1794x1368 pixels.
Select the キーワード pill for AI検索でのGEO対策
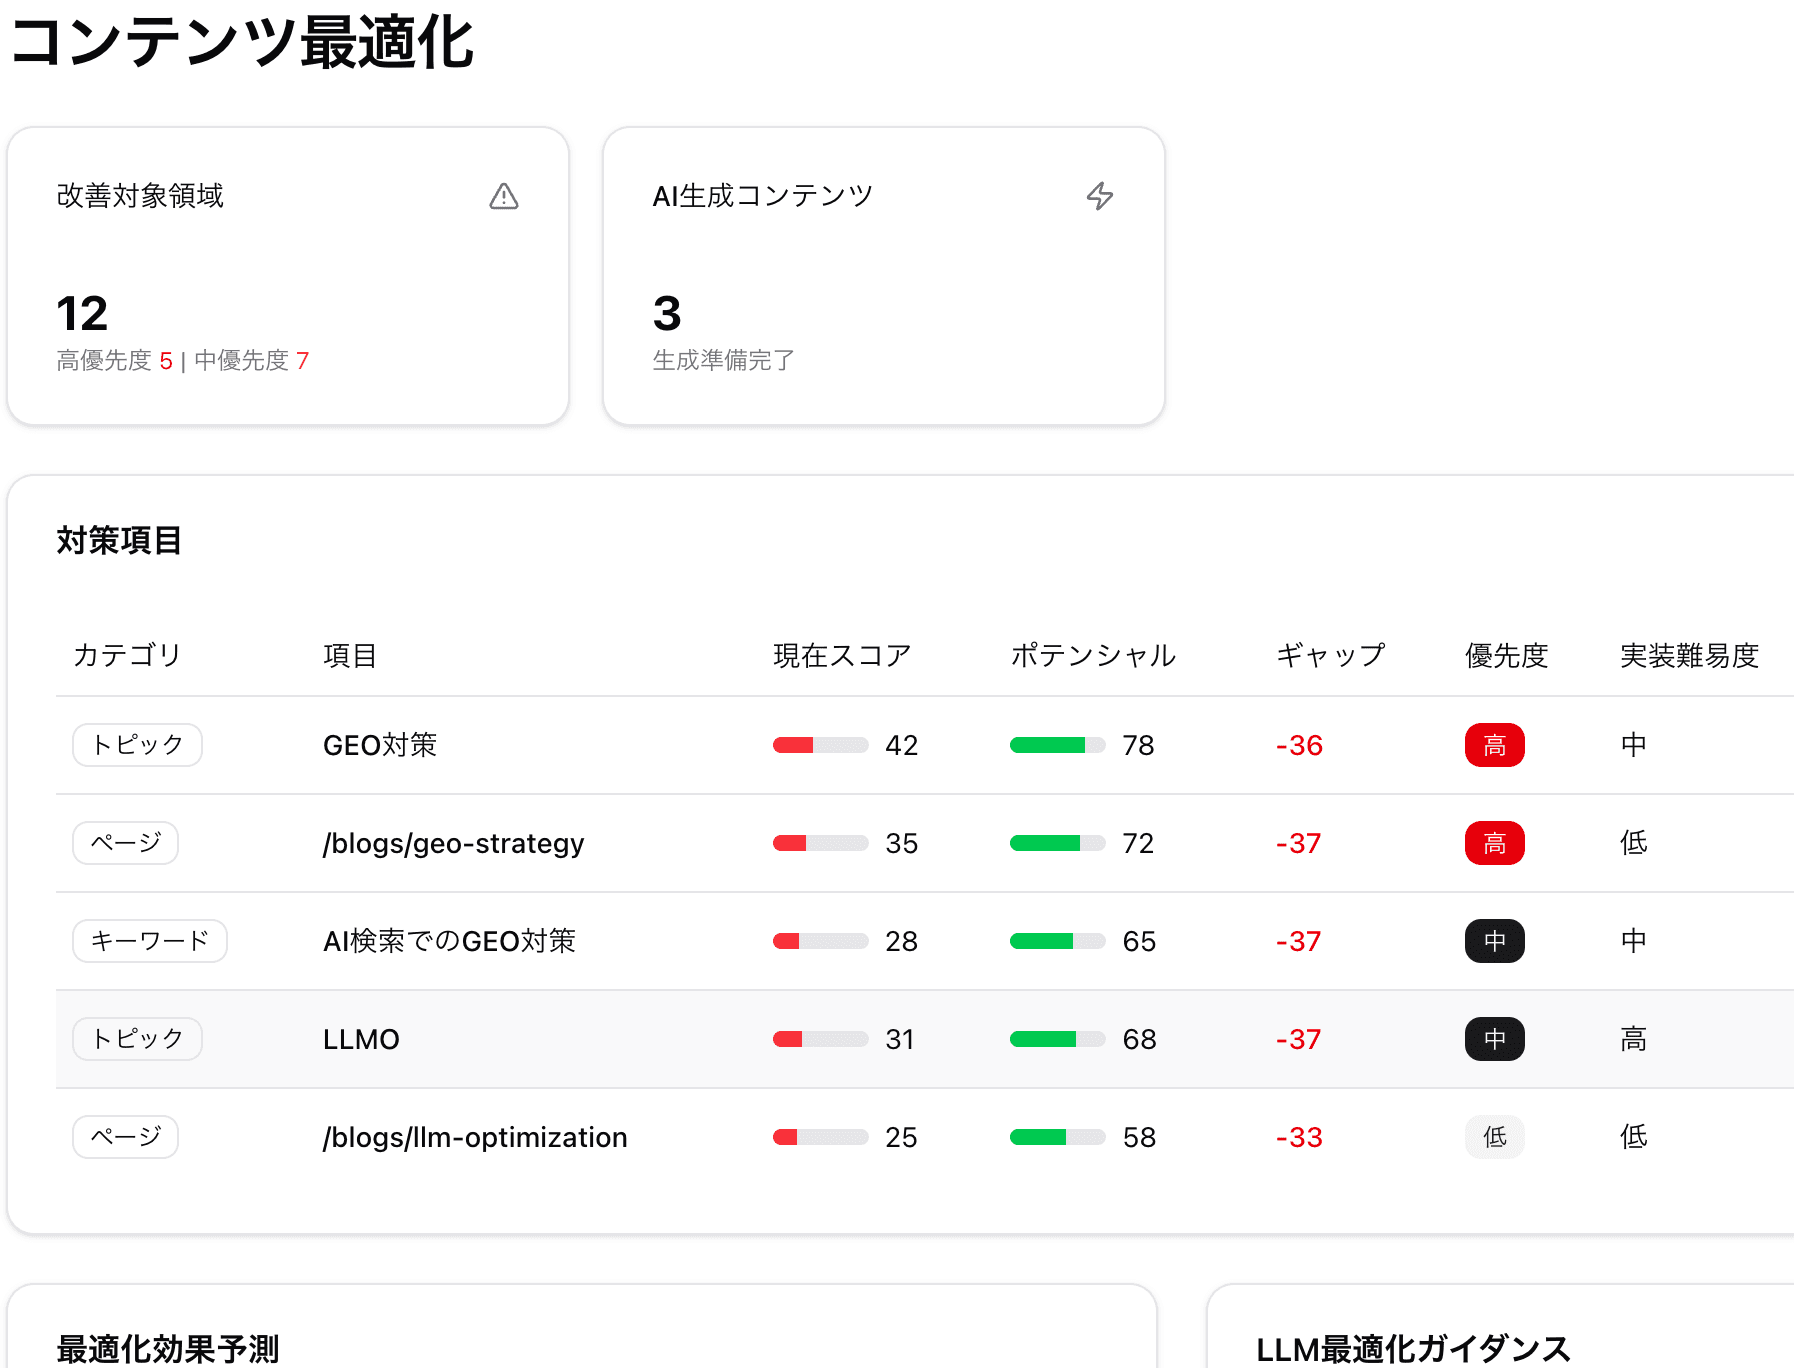coord(149,940)
